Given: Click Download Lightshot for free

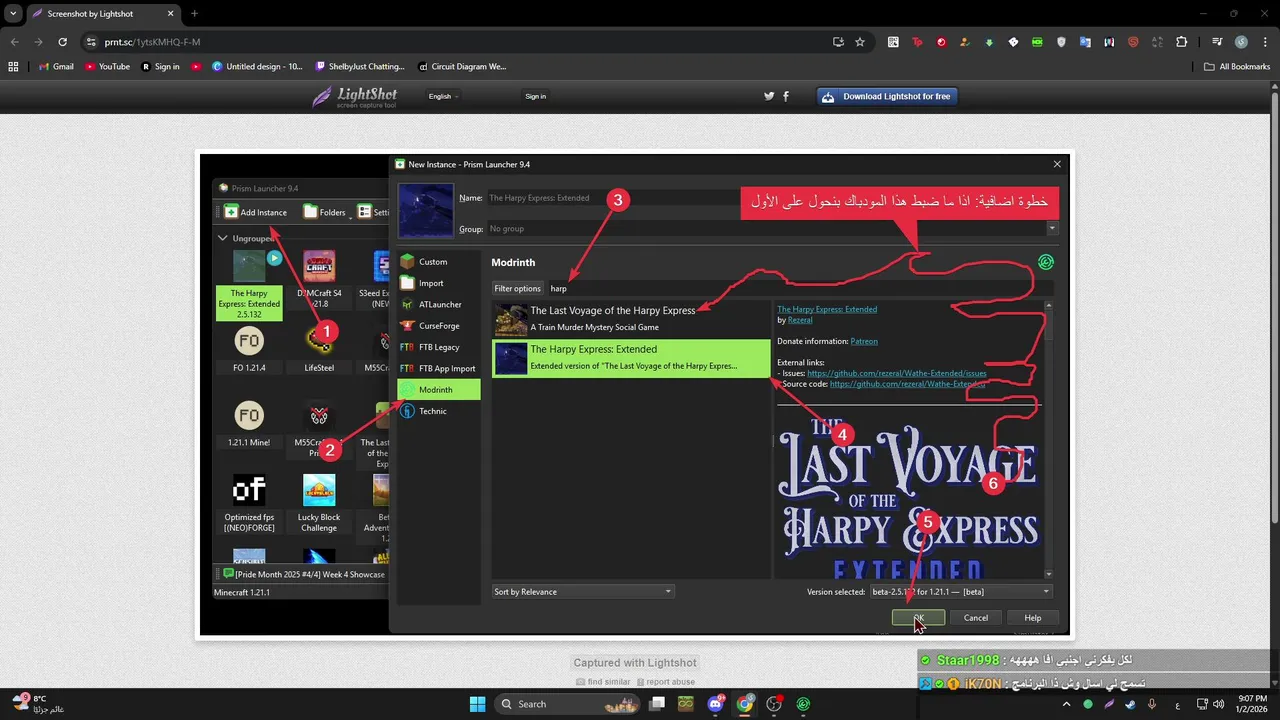Looking at the screenshot, I should 888,97.
